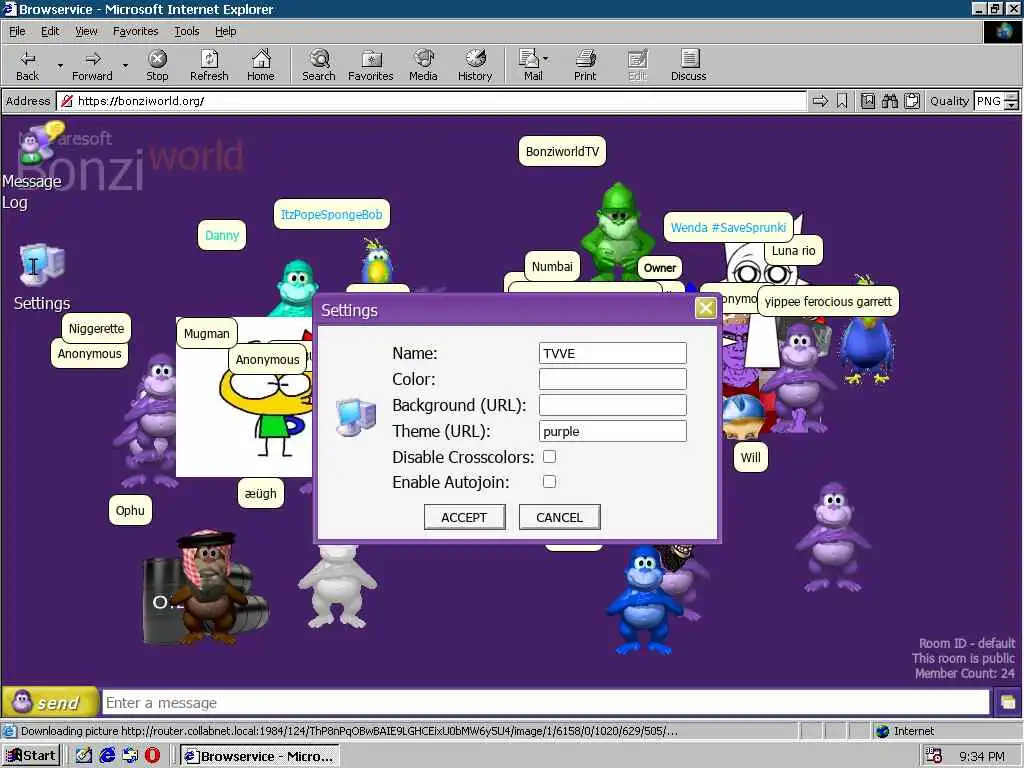Click the Forward toolbar icon
Image resolution: width=1024 pixels, height=768 pixels.
coord(92,65)
